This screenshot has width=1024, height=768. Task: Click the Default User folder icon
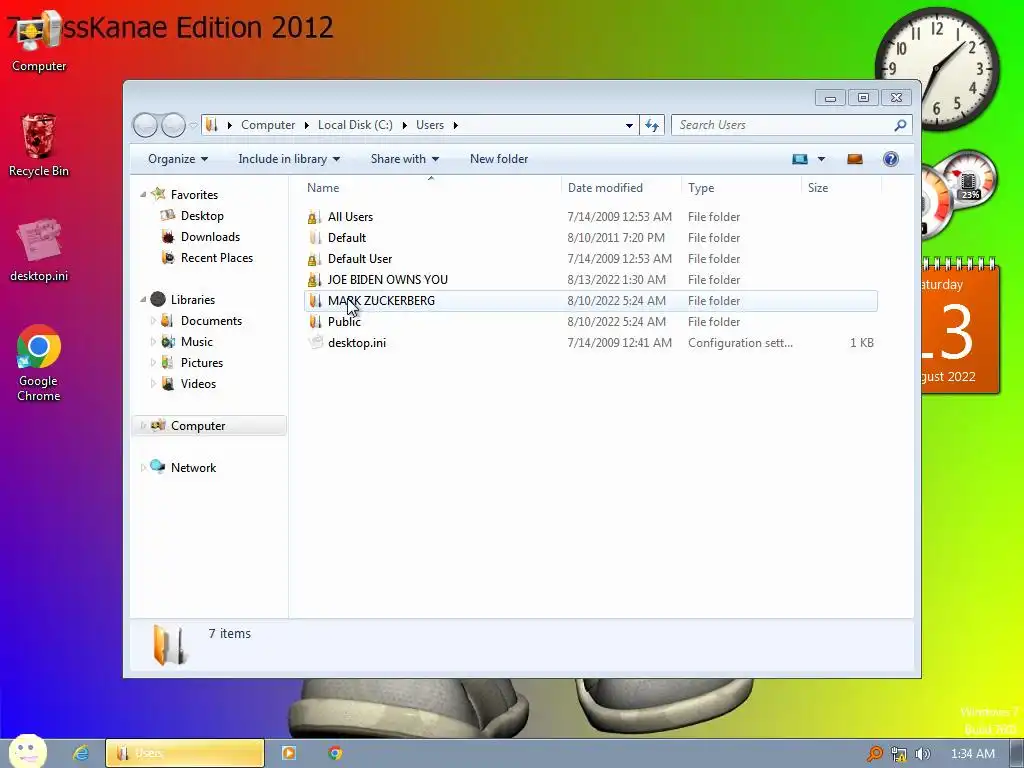315,259
